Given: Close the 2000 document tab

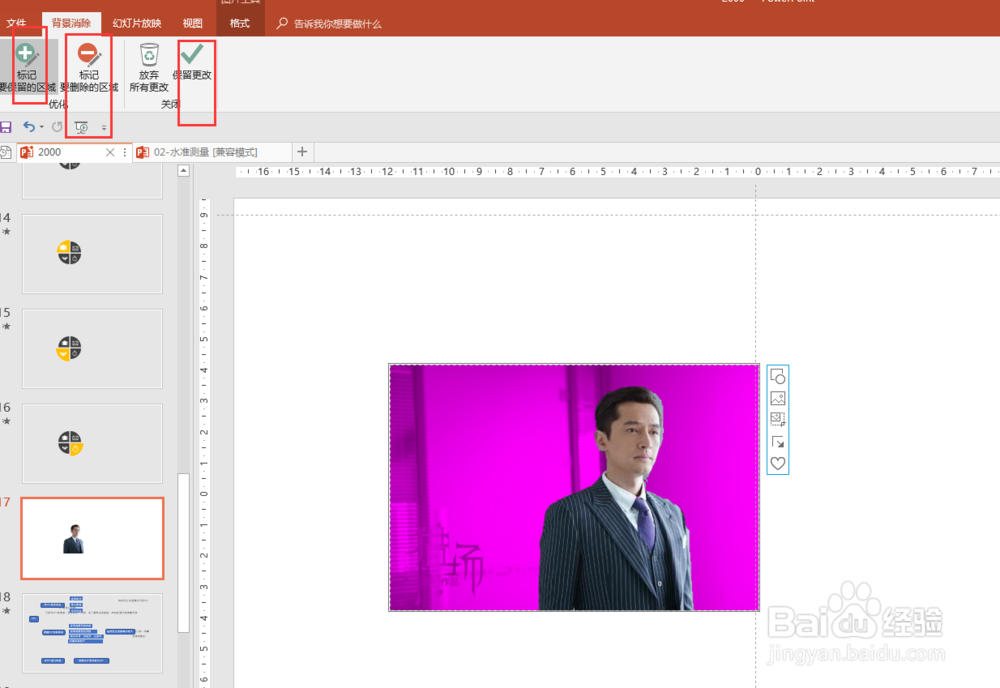Looking at the screenshot, I should 110,152.
